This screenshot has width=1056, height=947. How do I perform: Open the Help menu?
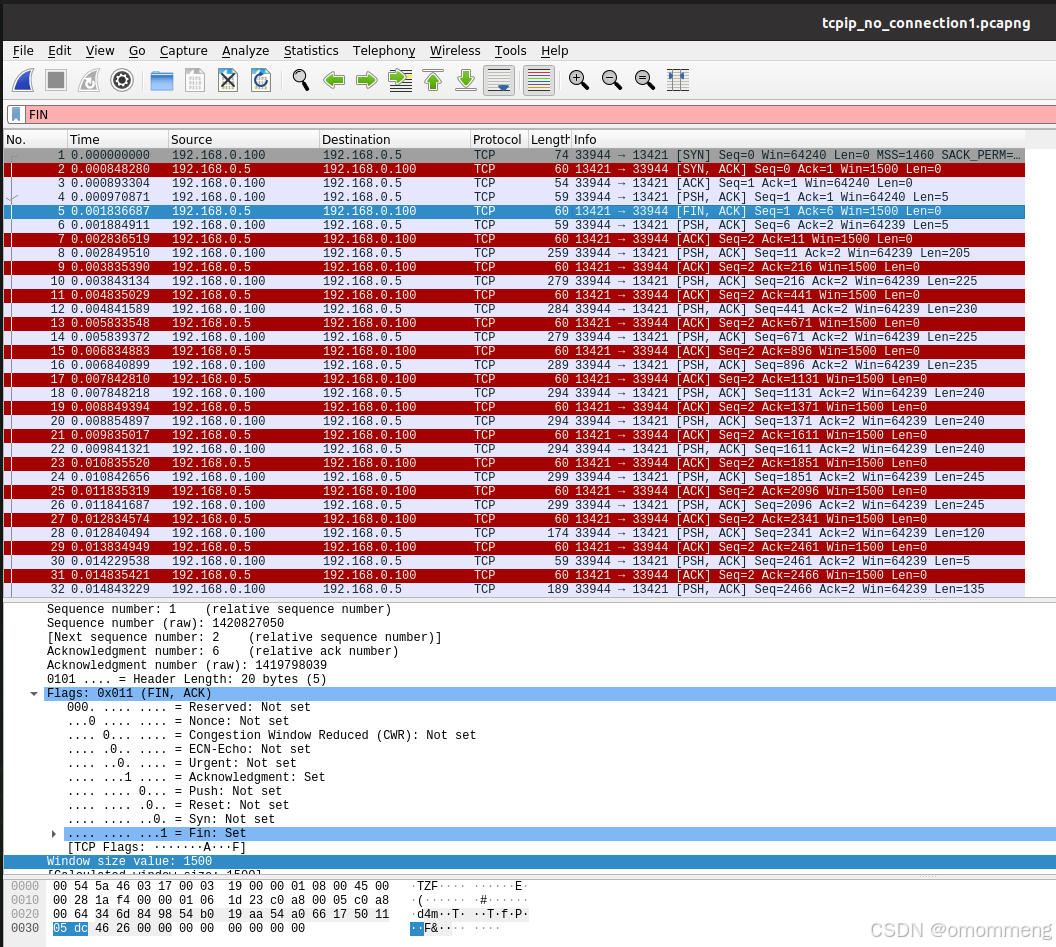click(x=554, y=51)
